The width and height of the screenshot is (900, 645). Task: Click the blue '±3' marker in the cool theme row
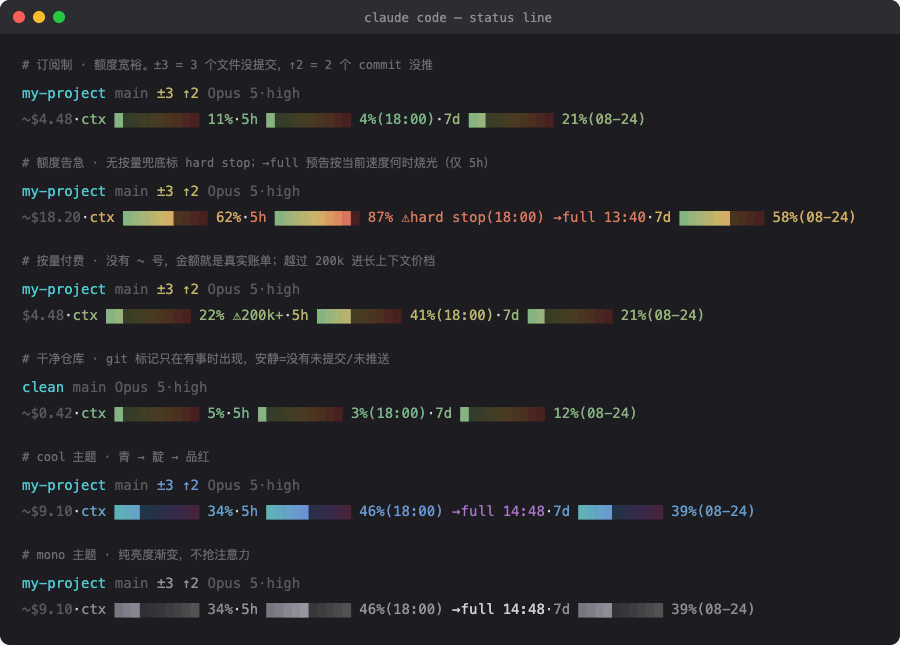point(165,485)
